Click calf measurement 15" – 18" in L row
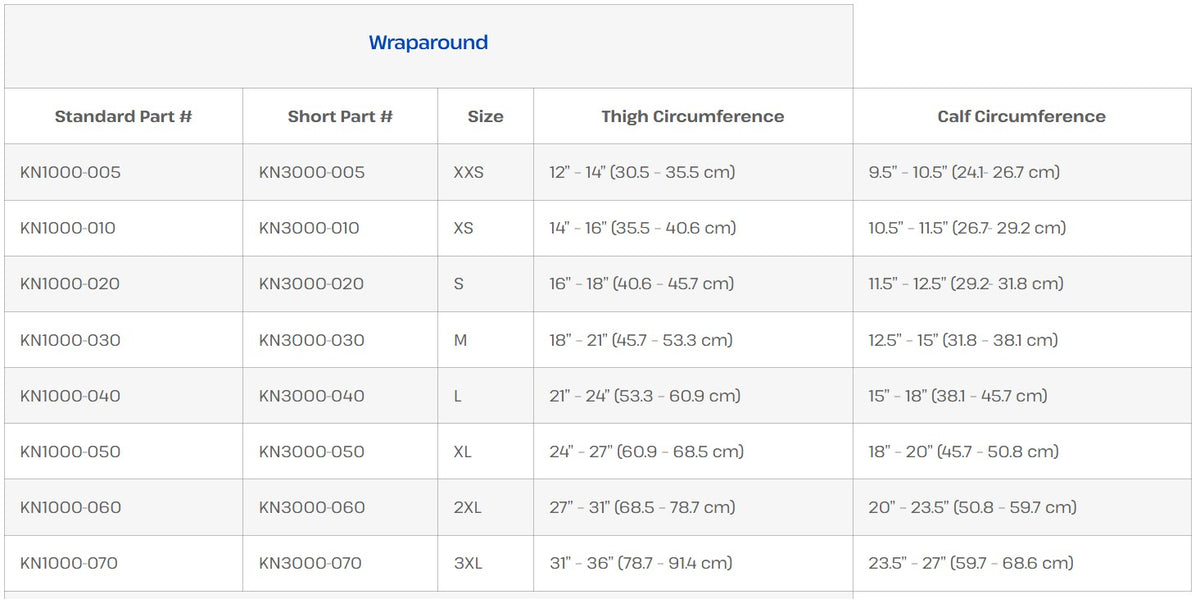Screen dimensions: 1200x599 [x=957, y=396]
